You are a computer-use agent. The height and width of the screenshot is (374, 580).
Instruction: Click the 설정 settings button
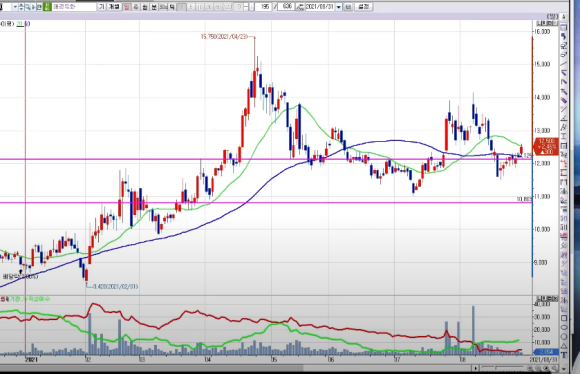[x=363, y=7]
